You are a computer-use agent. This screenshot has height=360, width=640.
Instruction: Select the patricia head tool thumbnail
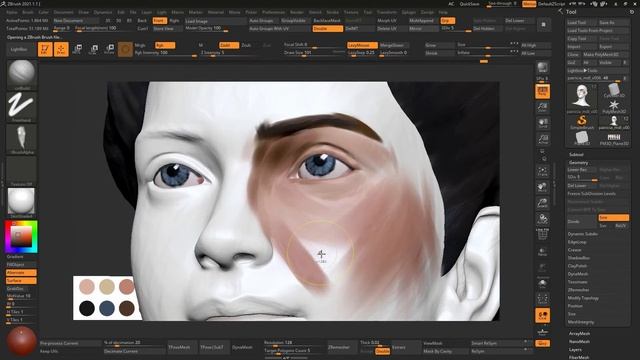(582, 98)
